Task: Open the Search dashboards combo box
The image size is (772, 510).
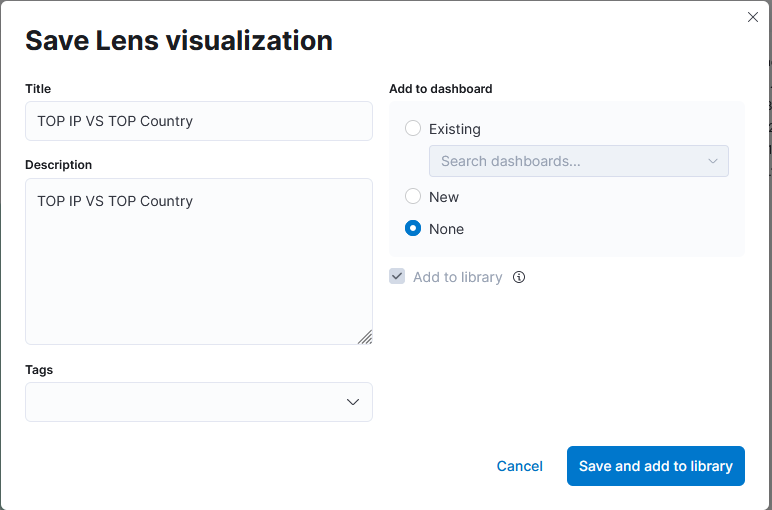Action: pyautogui.click(x=579, y=161)
